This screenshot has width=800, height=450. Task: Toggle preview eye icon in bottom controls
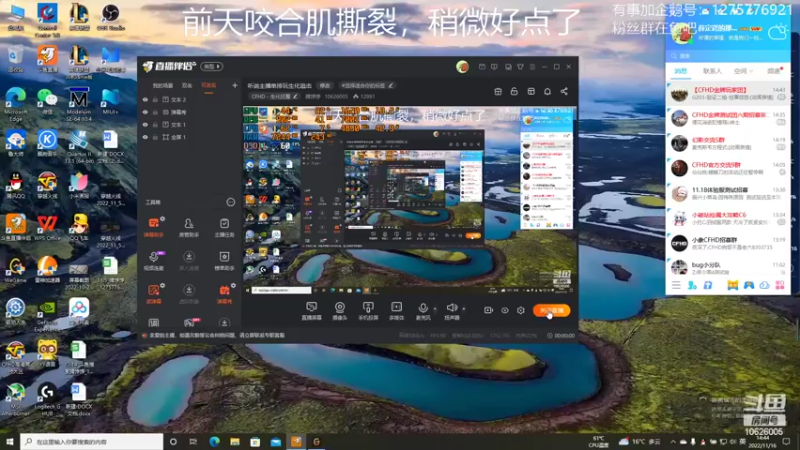coord(505,310)
